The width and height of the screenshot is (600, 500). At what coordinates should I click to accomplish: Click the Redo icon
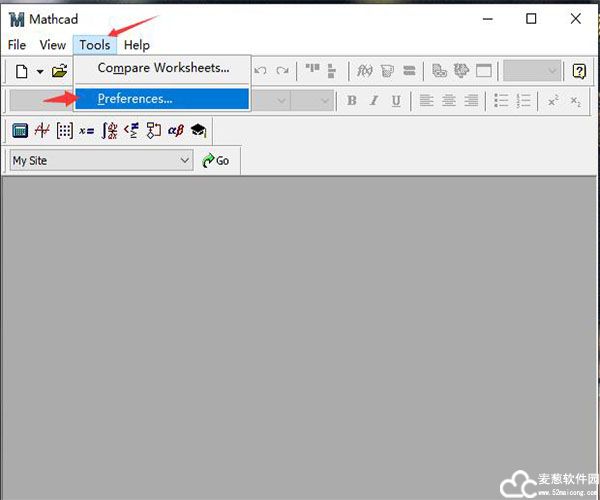(x=282, y=71)
